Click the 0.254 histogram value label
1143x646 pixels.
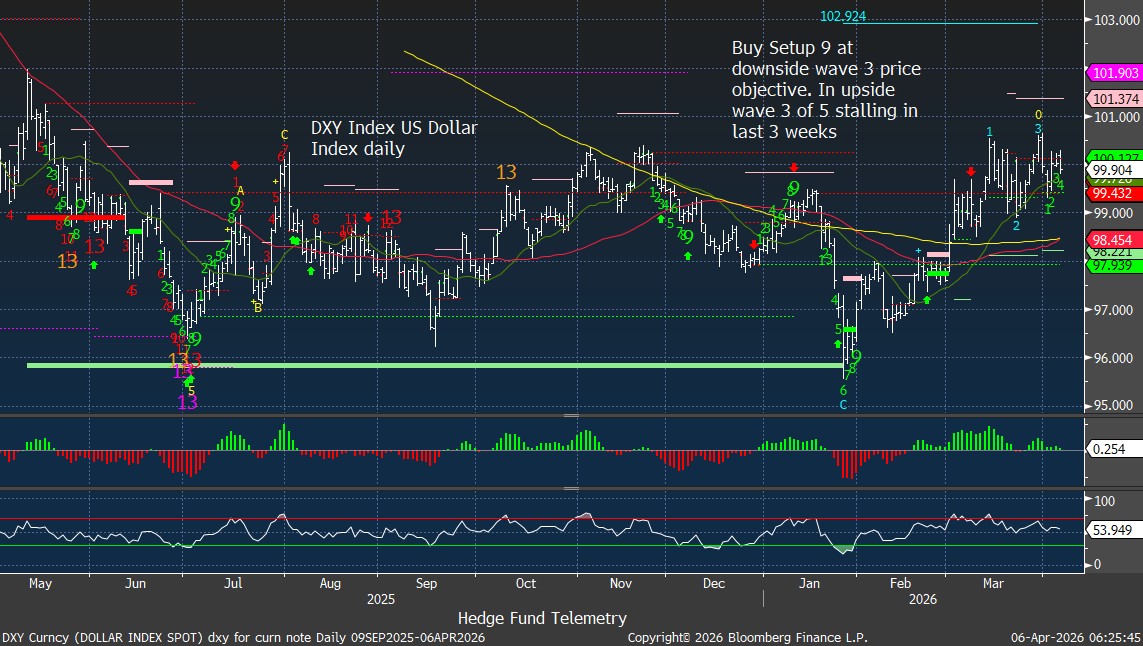(1106, 451)
